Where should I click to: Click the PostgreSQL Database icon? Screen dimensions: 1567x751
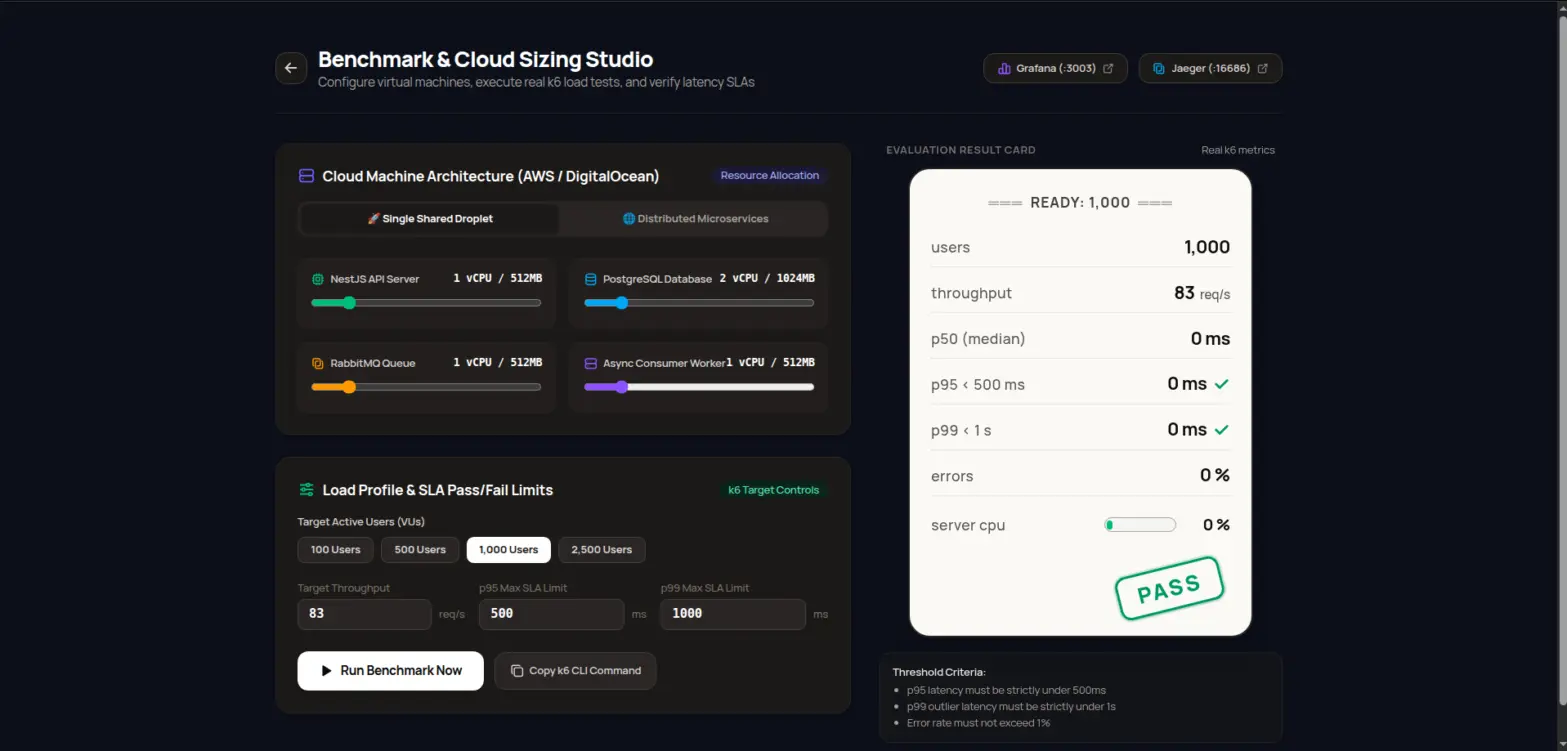pyautogui.click(x=591, y=279)
